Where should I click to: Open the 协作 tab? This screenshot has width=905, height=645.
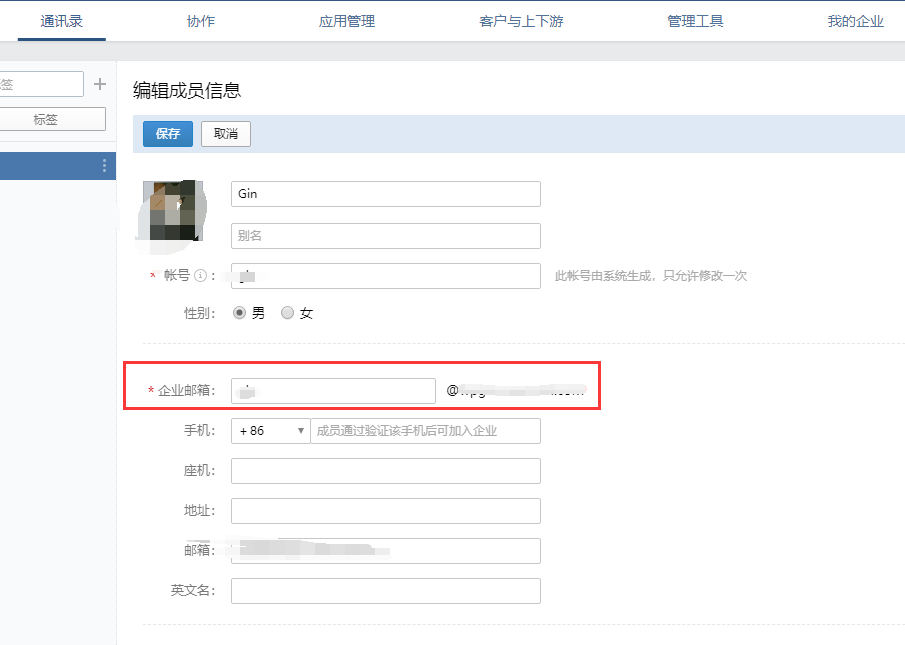click(200, 21)
